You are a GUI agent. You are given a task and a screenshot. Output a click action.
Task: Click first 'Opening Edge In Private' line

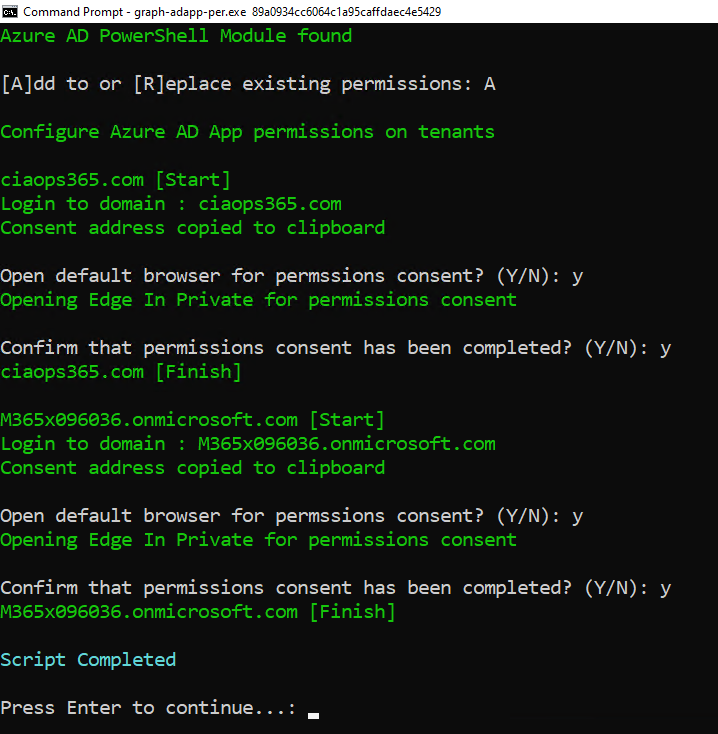click(x=258, y=300)
